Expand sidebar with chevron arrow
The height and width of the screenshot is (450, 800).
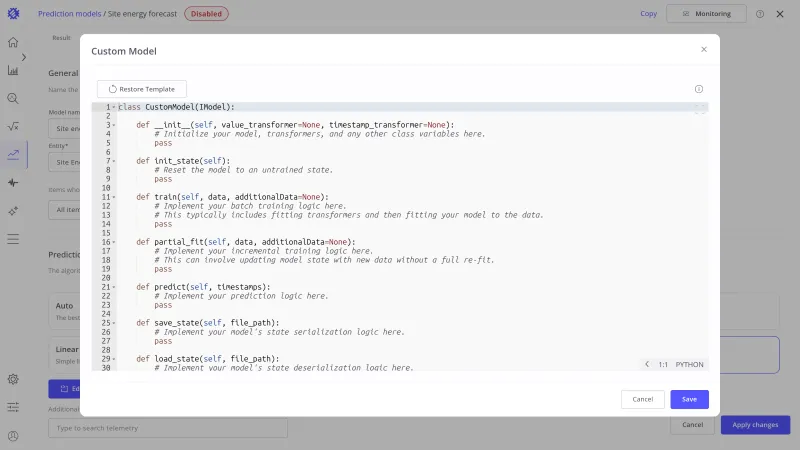[24, 57]
